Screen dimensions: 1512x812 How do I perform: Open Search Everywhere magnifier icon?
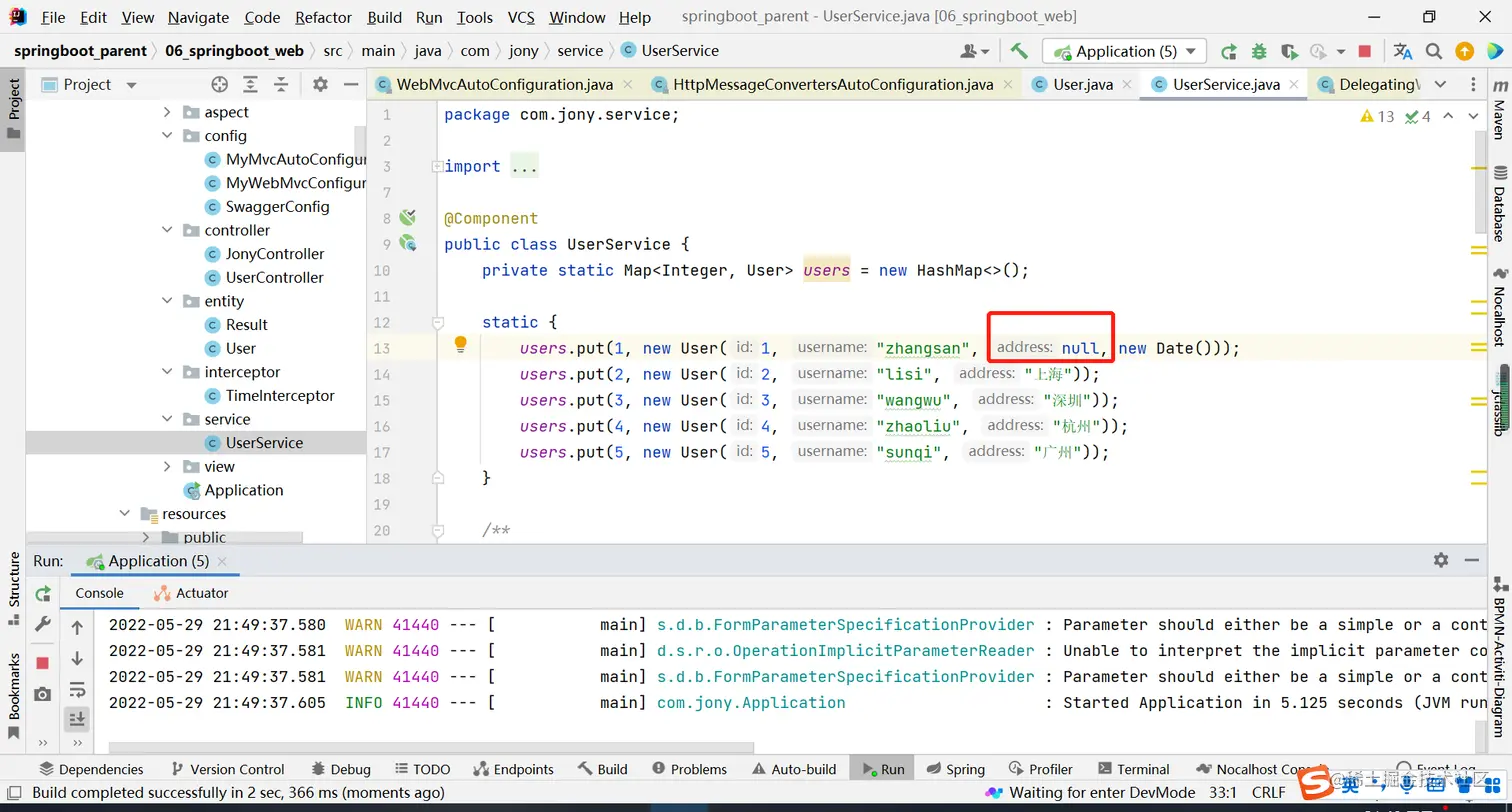(x=1434, y=51)
